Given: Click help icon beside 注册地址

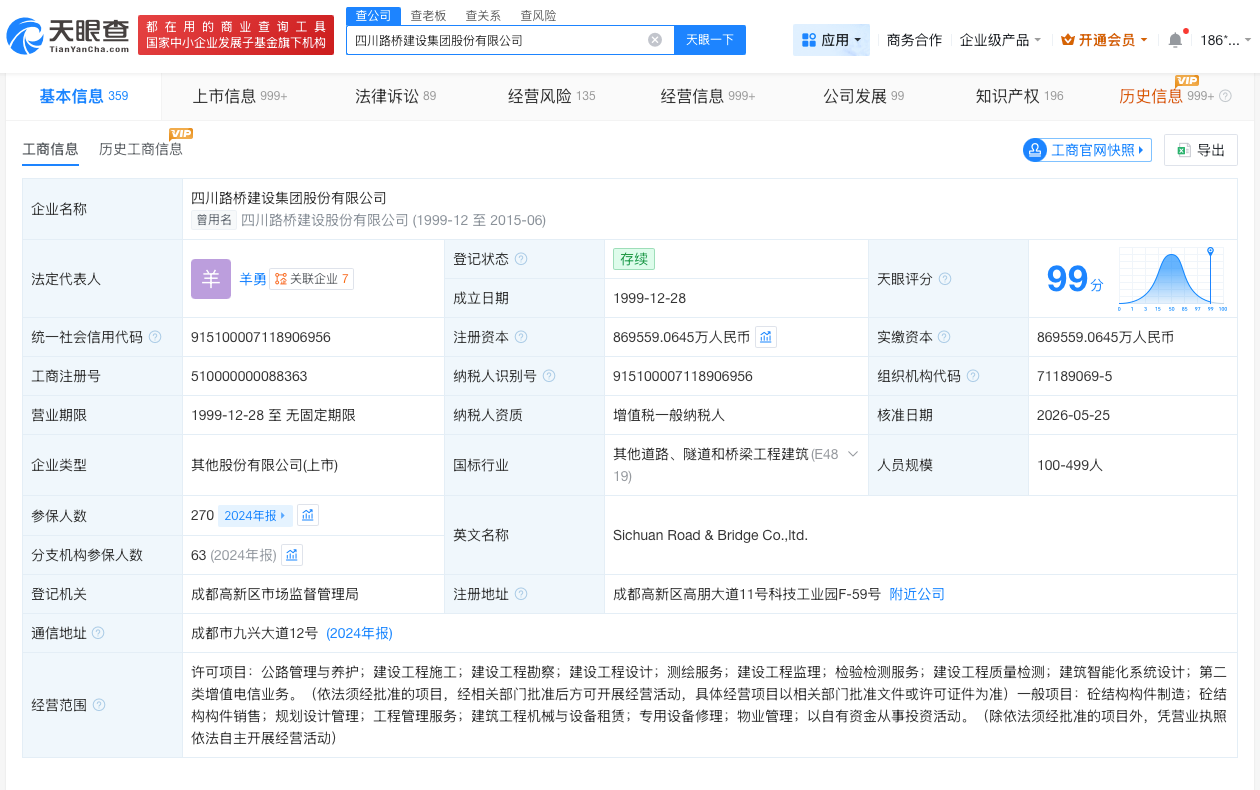Looking at the screenshot, I should (521, 594).
